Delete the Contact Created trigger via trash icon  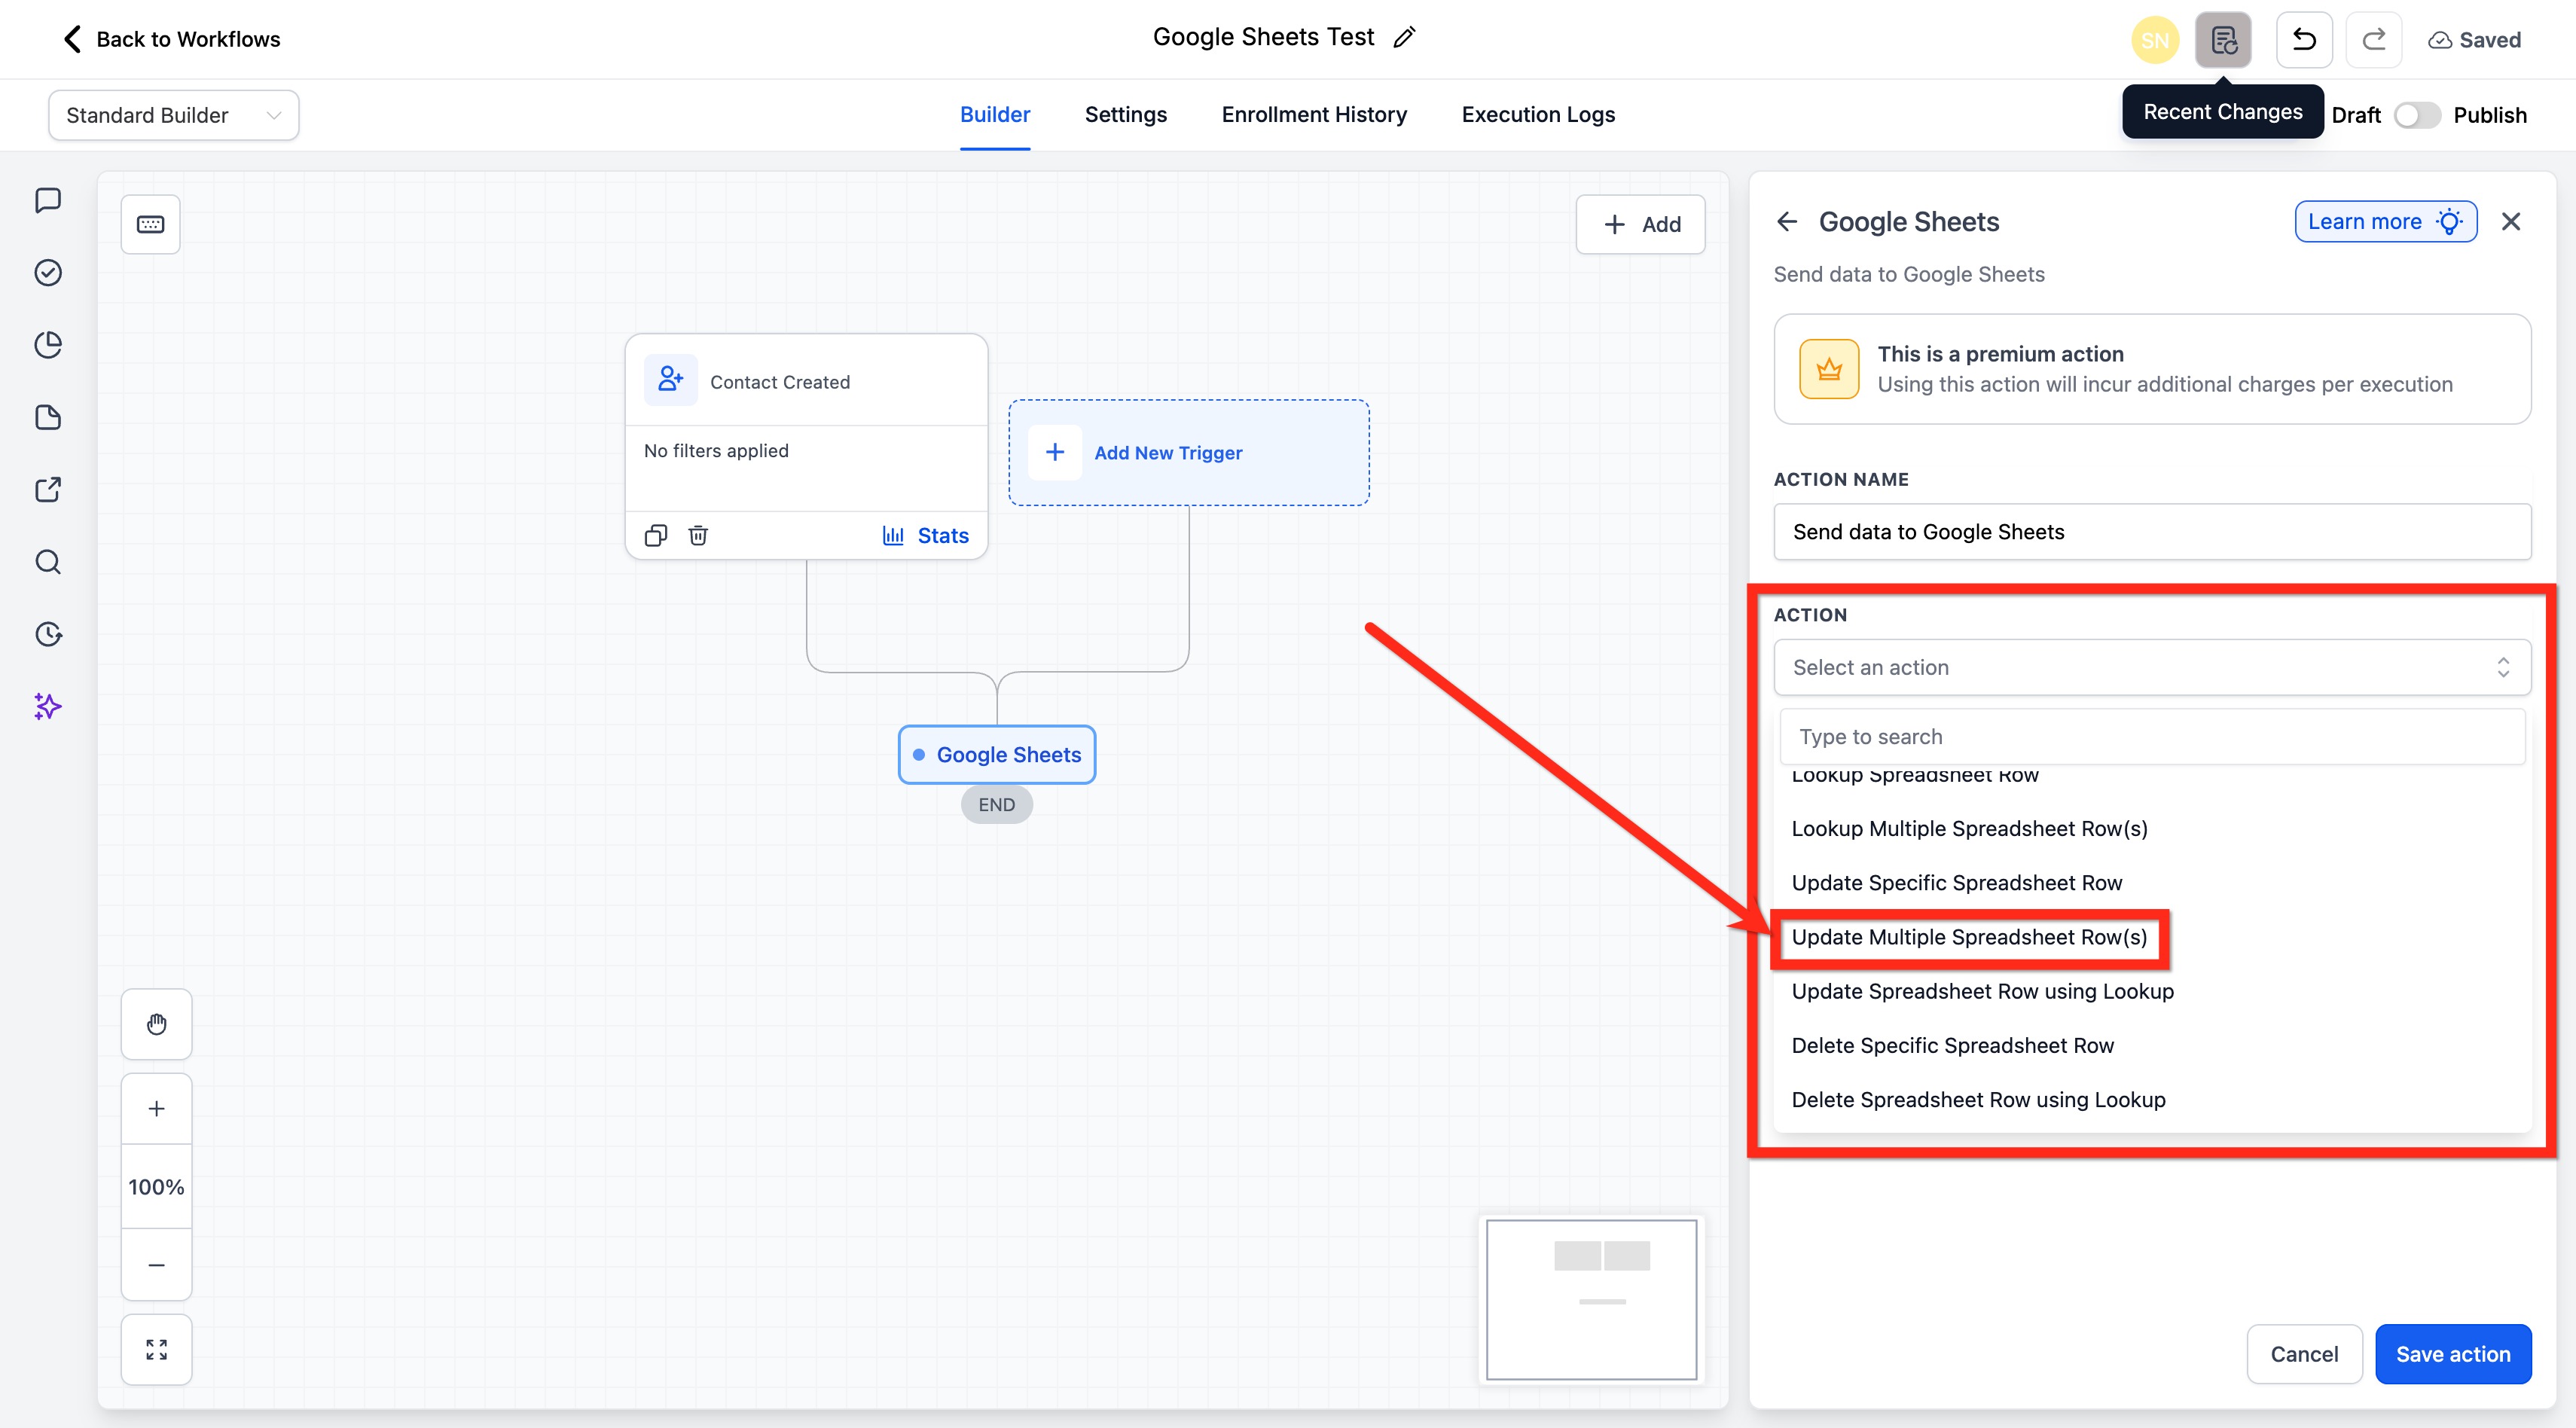coord(698,535)
